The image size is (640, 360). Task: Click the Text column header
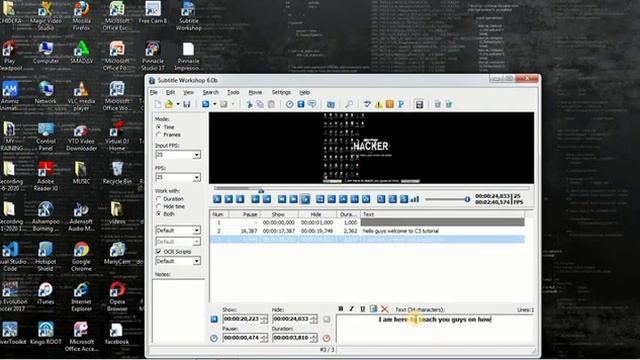pyautogui.click(x=442, y=214)
